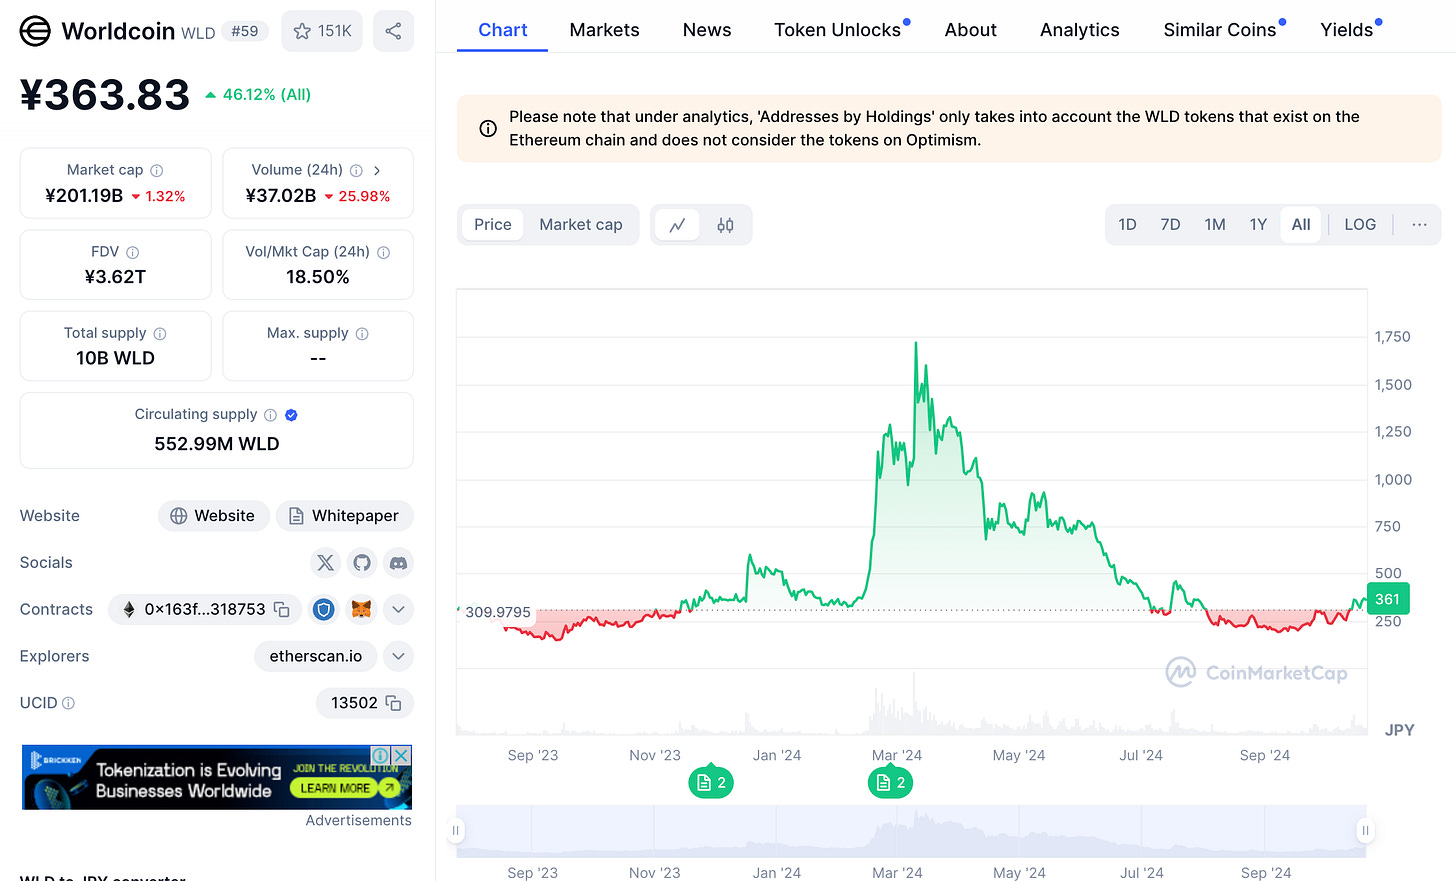Click the contract address 0x163f...318753

click(205, 609)
